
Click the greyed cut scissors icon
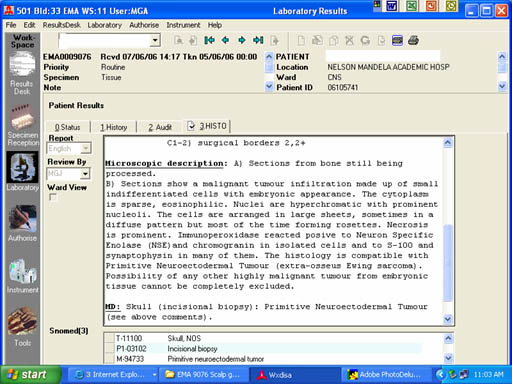pos(349,41)
